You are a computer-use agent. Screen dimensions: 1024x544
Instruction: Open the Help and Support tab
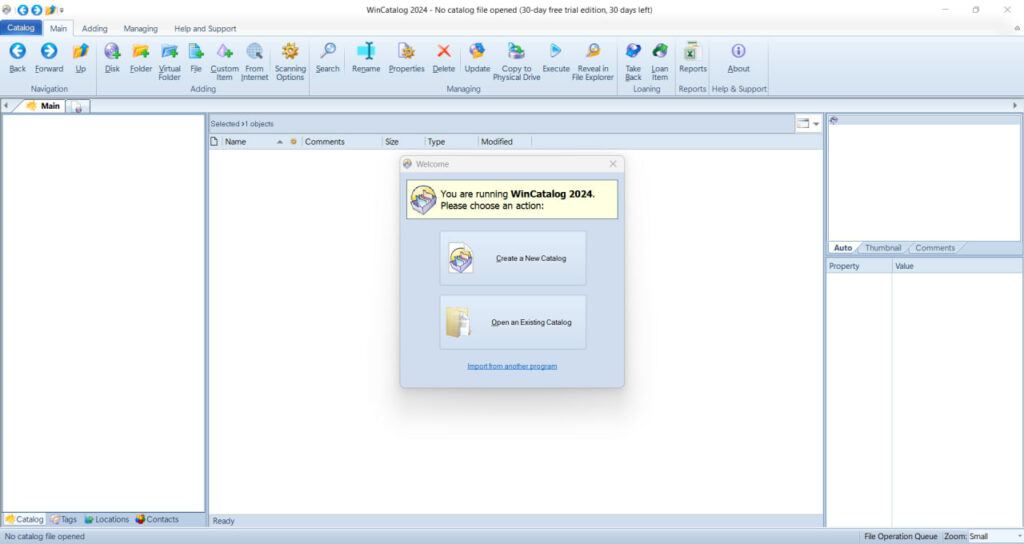(x=205, y=29)
